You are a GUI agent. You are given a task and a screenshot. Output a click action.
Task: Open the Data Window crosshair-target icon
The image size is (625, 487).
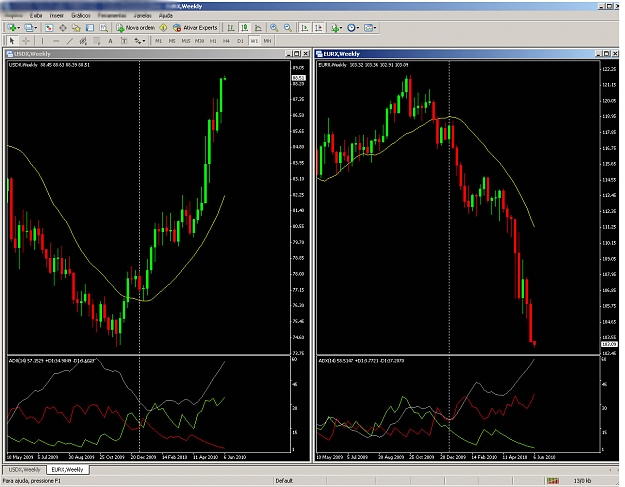coord(63,27)
